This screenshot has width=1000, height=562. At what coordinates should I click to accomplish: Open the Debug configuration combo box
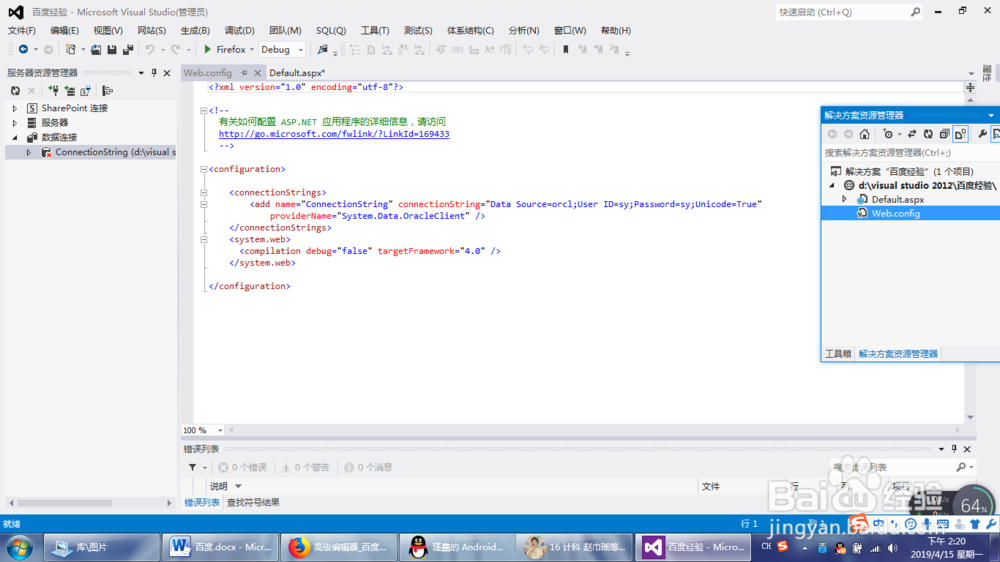coord(282,49)
